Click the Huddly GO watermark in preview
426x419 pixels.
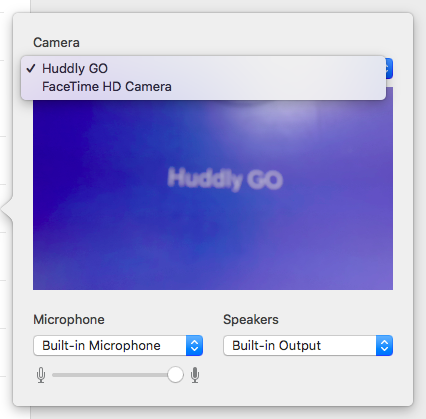coord(225,179)
